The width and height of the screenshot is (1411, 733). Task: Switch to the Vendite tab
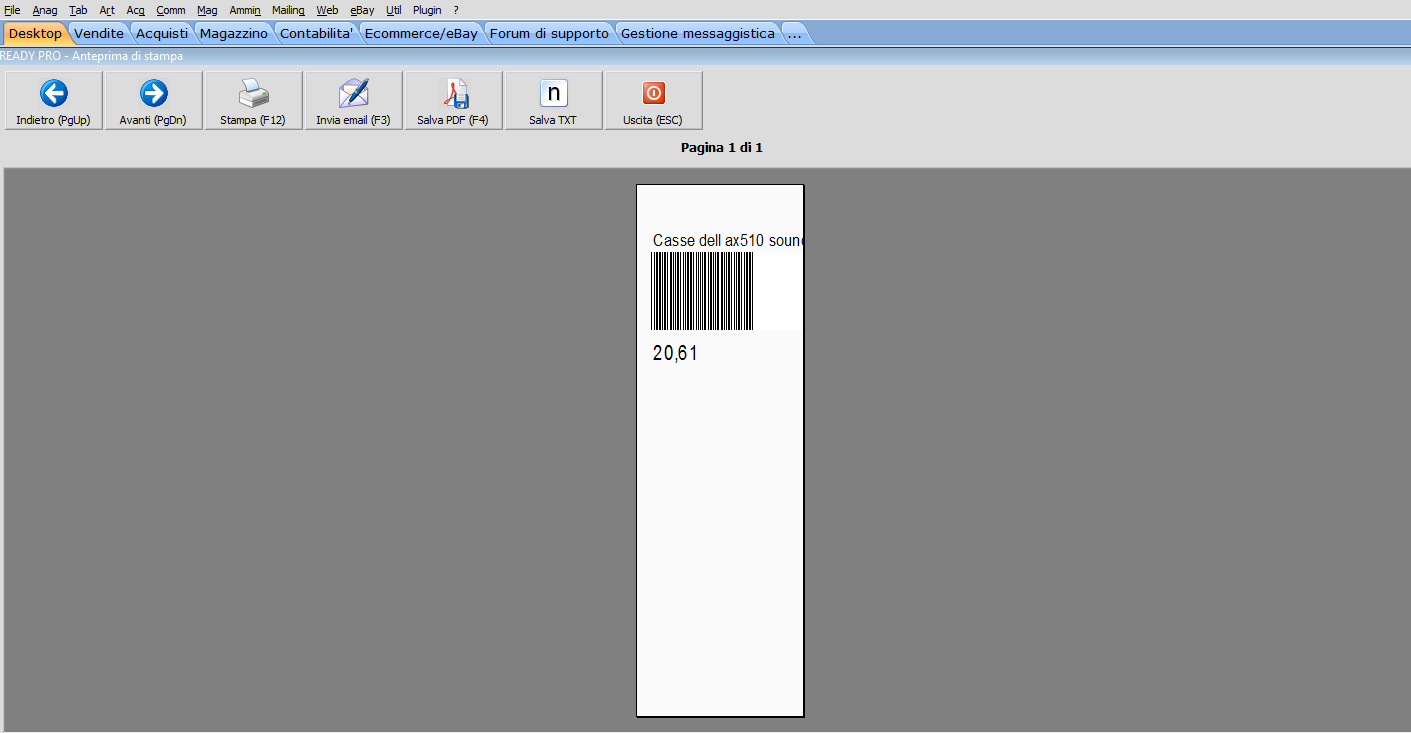click(x=99, y=33)
